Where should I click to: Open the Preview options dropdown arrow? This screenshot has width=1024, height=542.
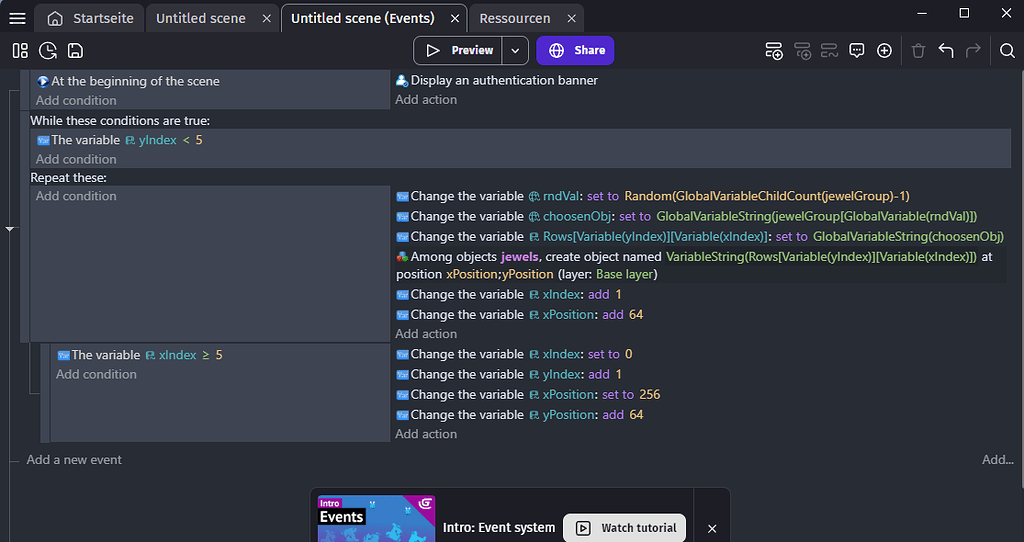tap(514, 51)
